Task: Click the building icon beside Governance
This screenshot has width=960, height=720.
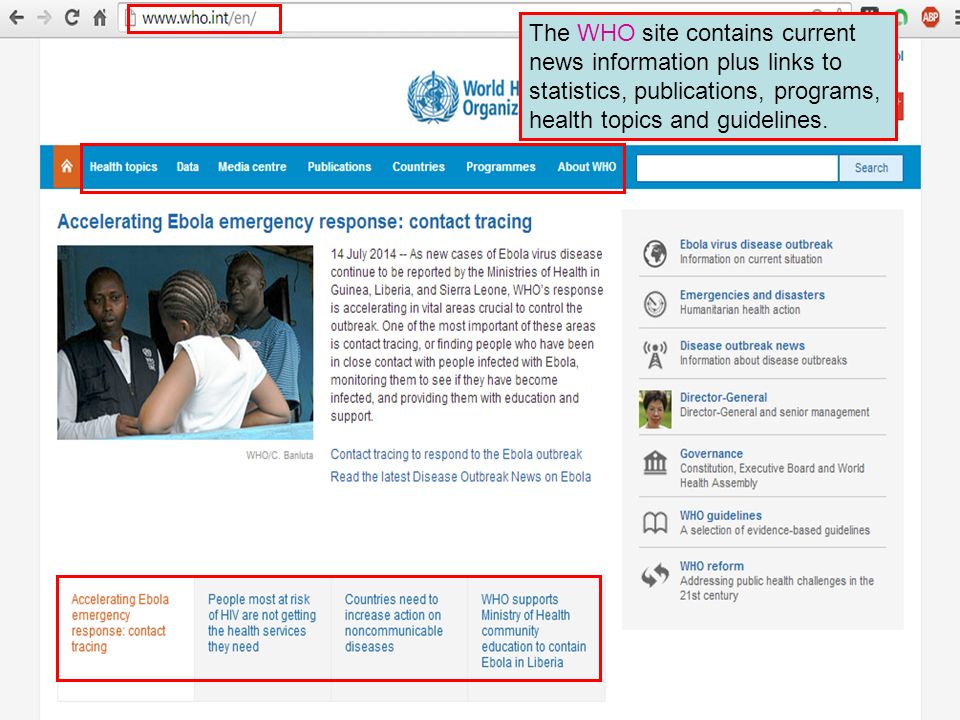Action: point(655,463)
